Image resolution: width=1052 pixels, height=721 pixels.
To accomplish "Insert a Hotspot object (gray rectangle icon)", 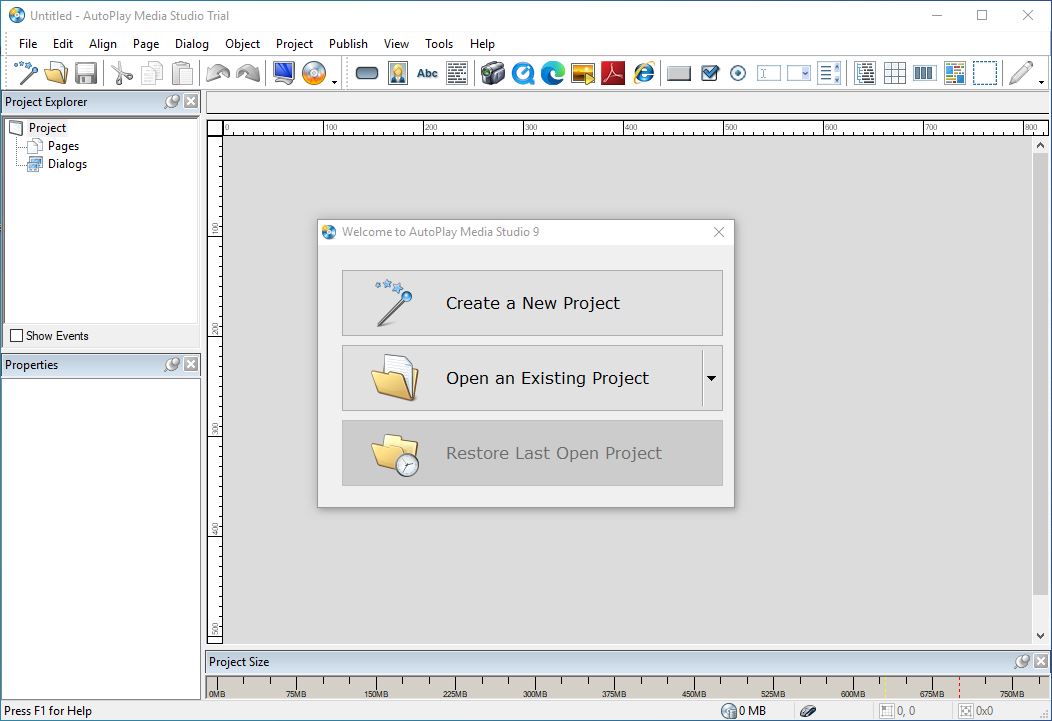I will pos(679,72).
